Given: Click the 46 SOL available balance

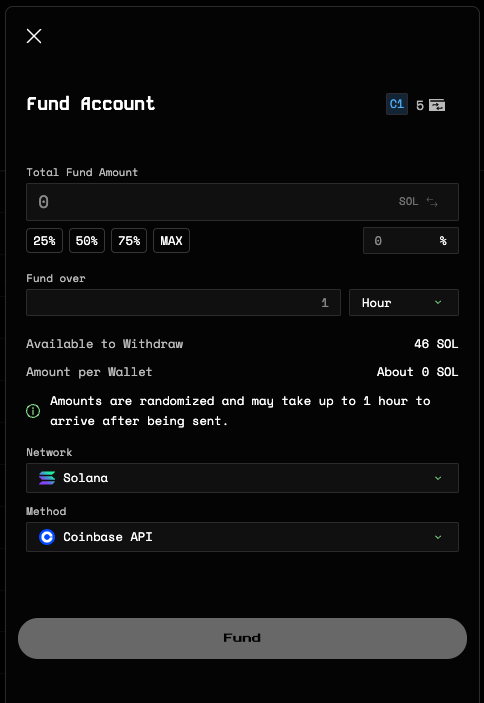Looking at the screenshot, I should click(436, 344).
